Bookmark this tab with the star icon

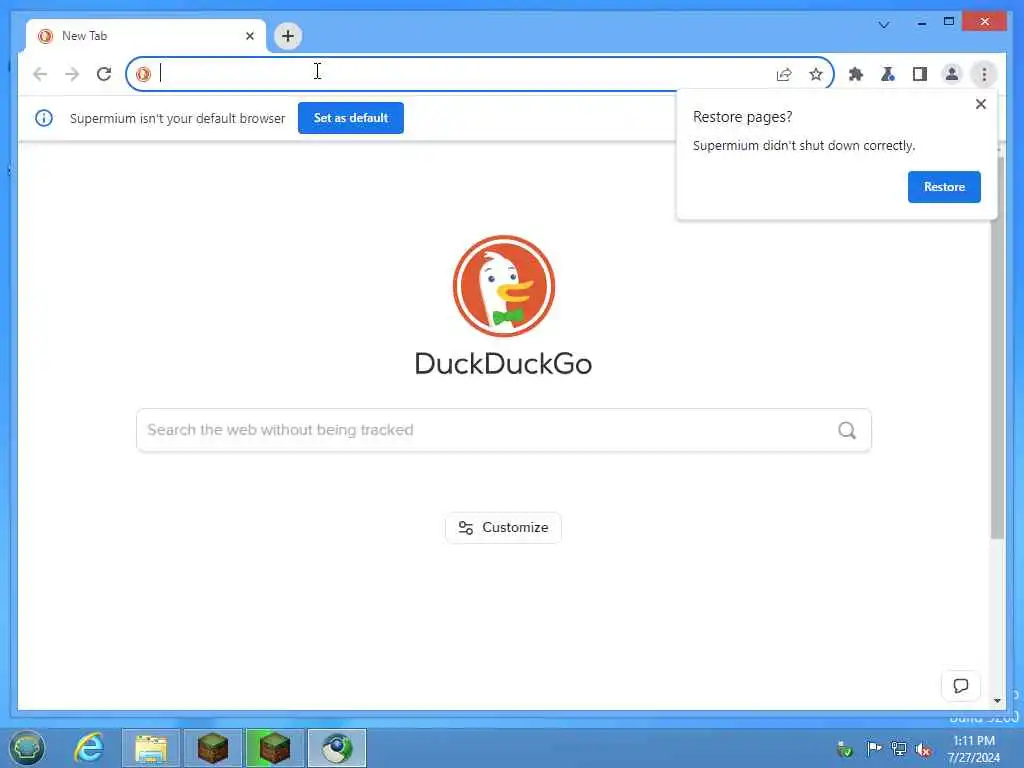click(x=816, y=74)
